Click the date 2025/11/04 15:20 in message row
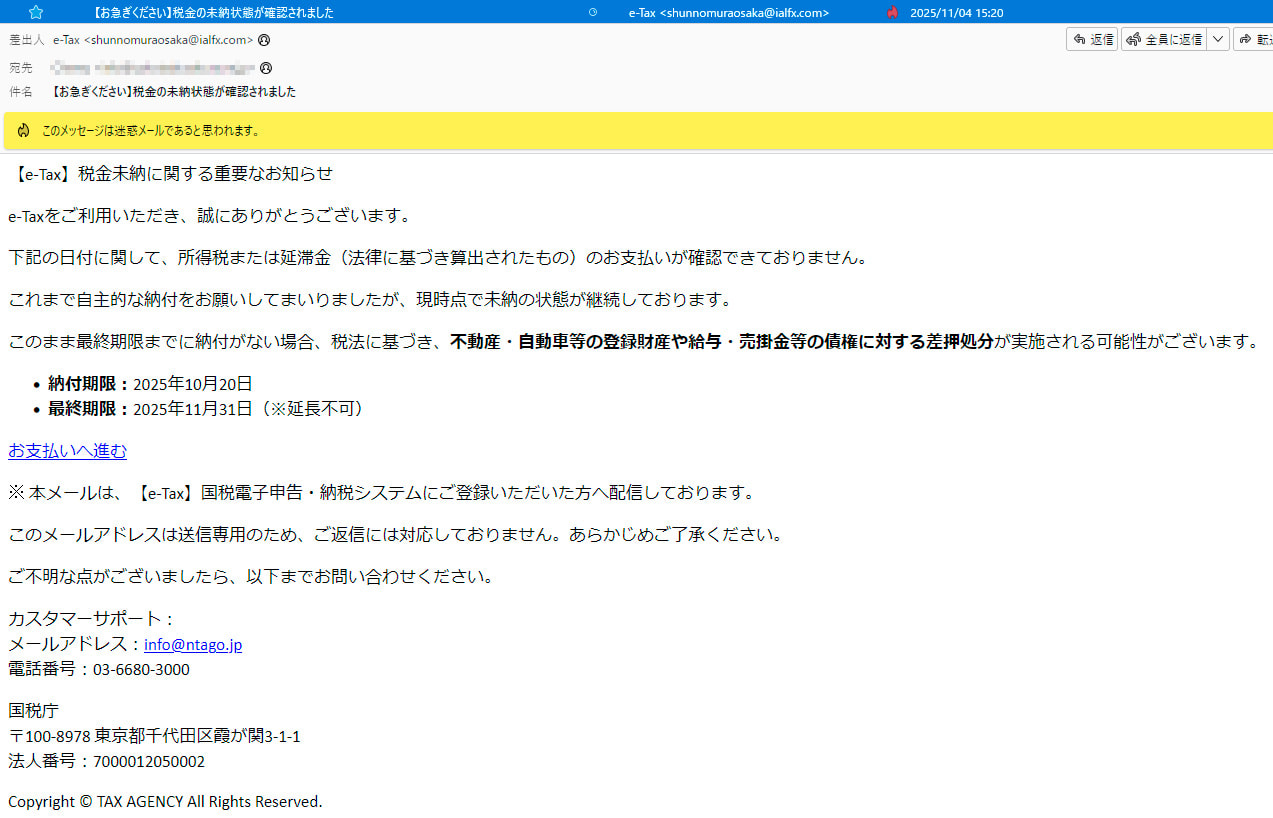The image size is (1273, 818). click(956, 12)
